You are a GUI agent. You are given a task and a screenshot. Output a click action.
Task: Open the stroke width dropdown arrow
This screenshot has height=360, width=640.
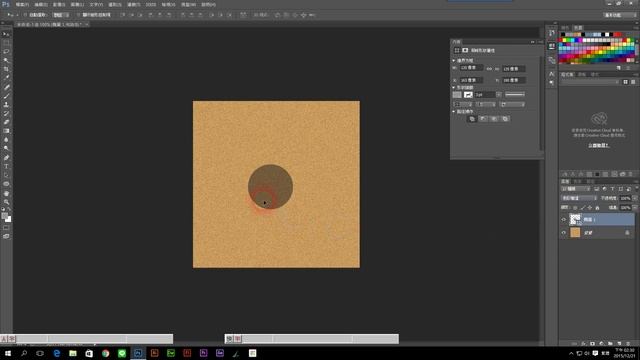tap(498, 95)
